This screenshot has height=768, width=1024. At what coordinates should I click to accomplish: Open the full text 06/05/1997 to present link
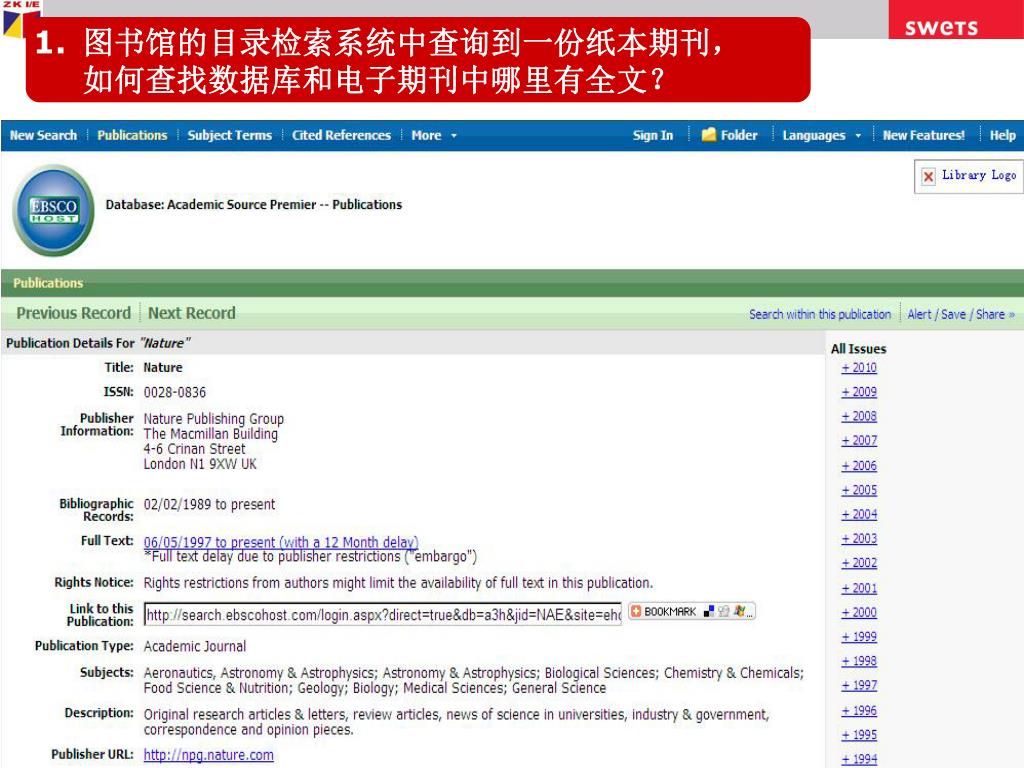tap(281, 542)
